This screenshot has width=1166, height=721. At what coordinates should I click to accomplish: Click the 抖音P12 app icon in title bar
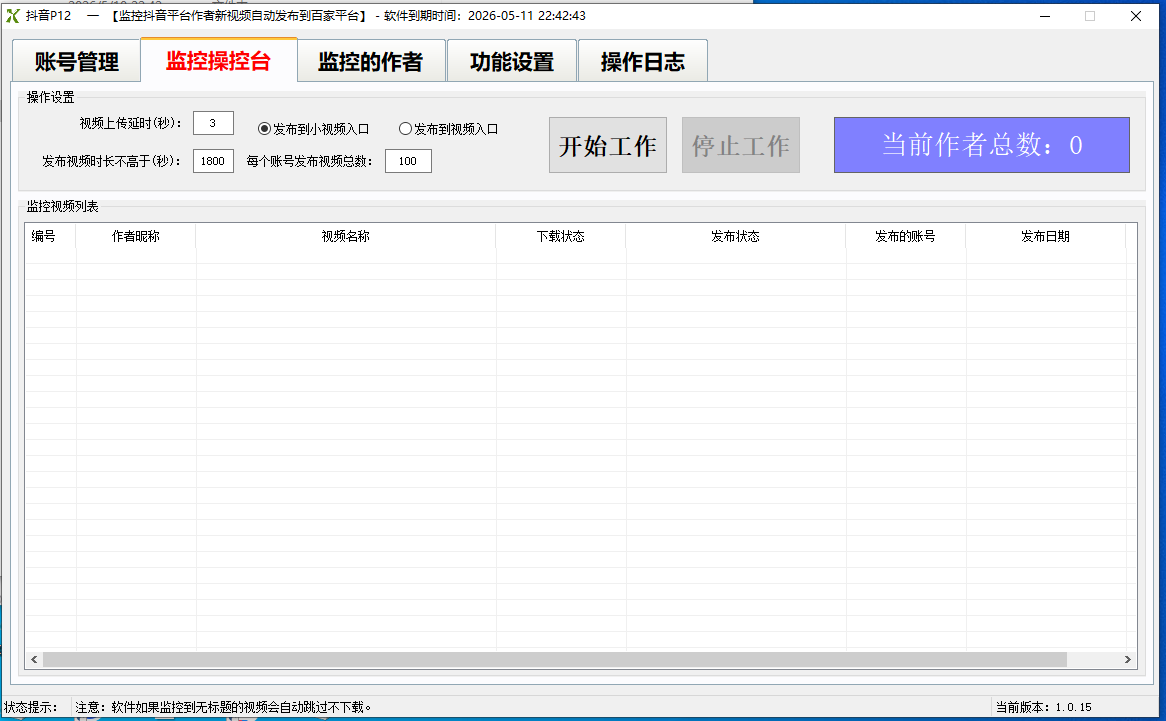pos(13,16)
